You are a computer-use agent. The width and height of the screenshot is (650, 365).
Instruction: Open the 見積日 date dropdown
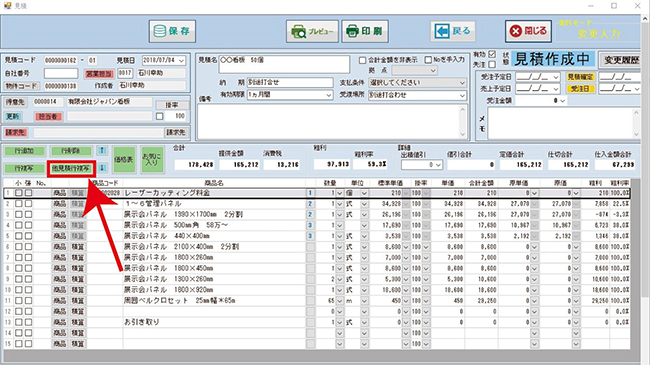tap(182, 61)
